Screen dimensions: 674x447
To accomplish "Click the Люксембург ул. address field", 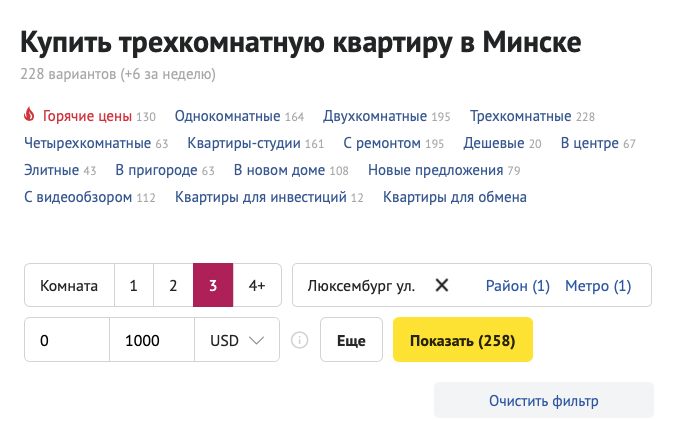I will tap(361, 286).
